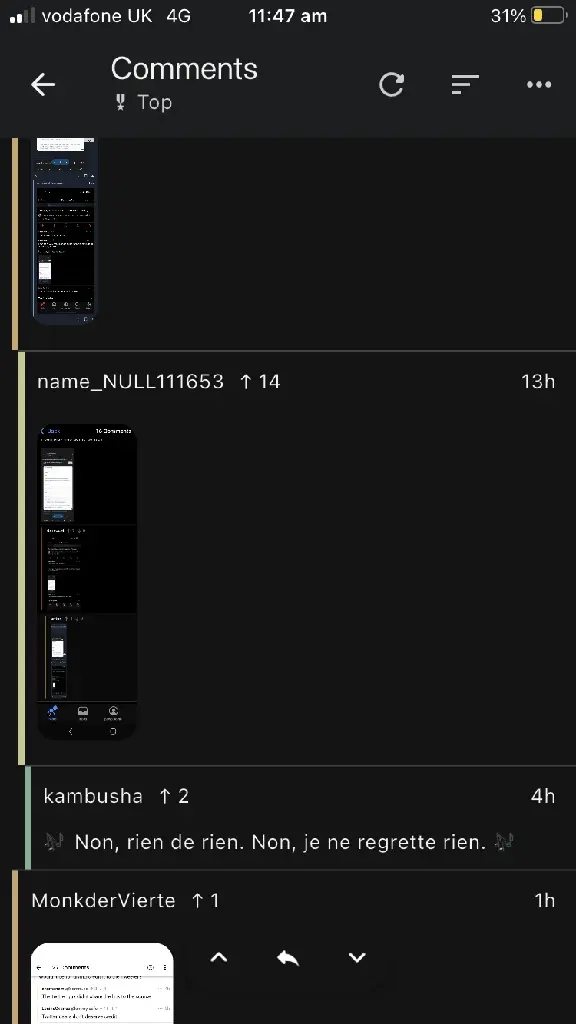
Task: Tap the reply arrow icon
Action: click(x=287, y=958)
